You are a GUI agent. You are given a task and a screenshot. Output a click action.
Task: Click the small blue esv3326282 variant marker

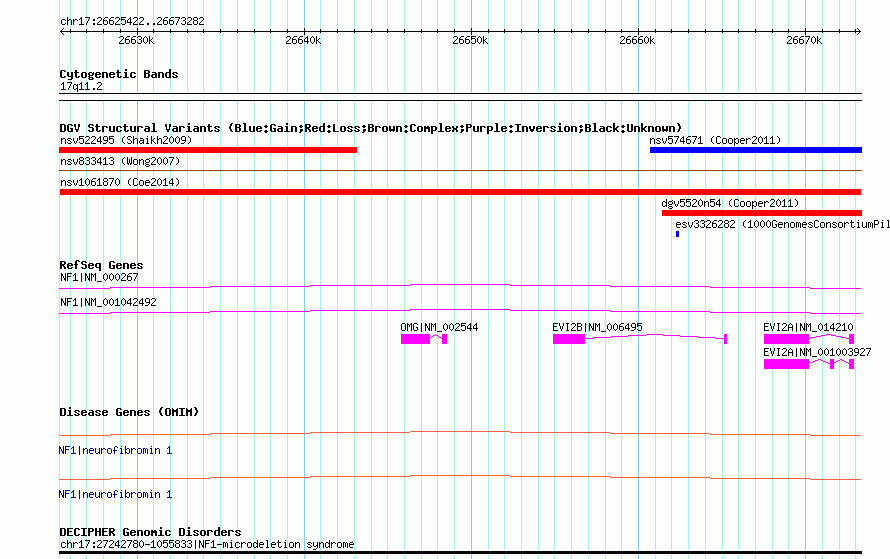click(x=677, y=234)
